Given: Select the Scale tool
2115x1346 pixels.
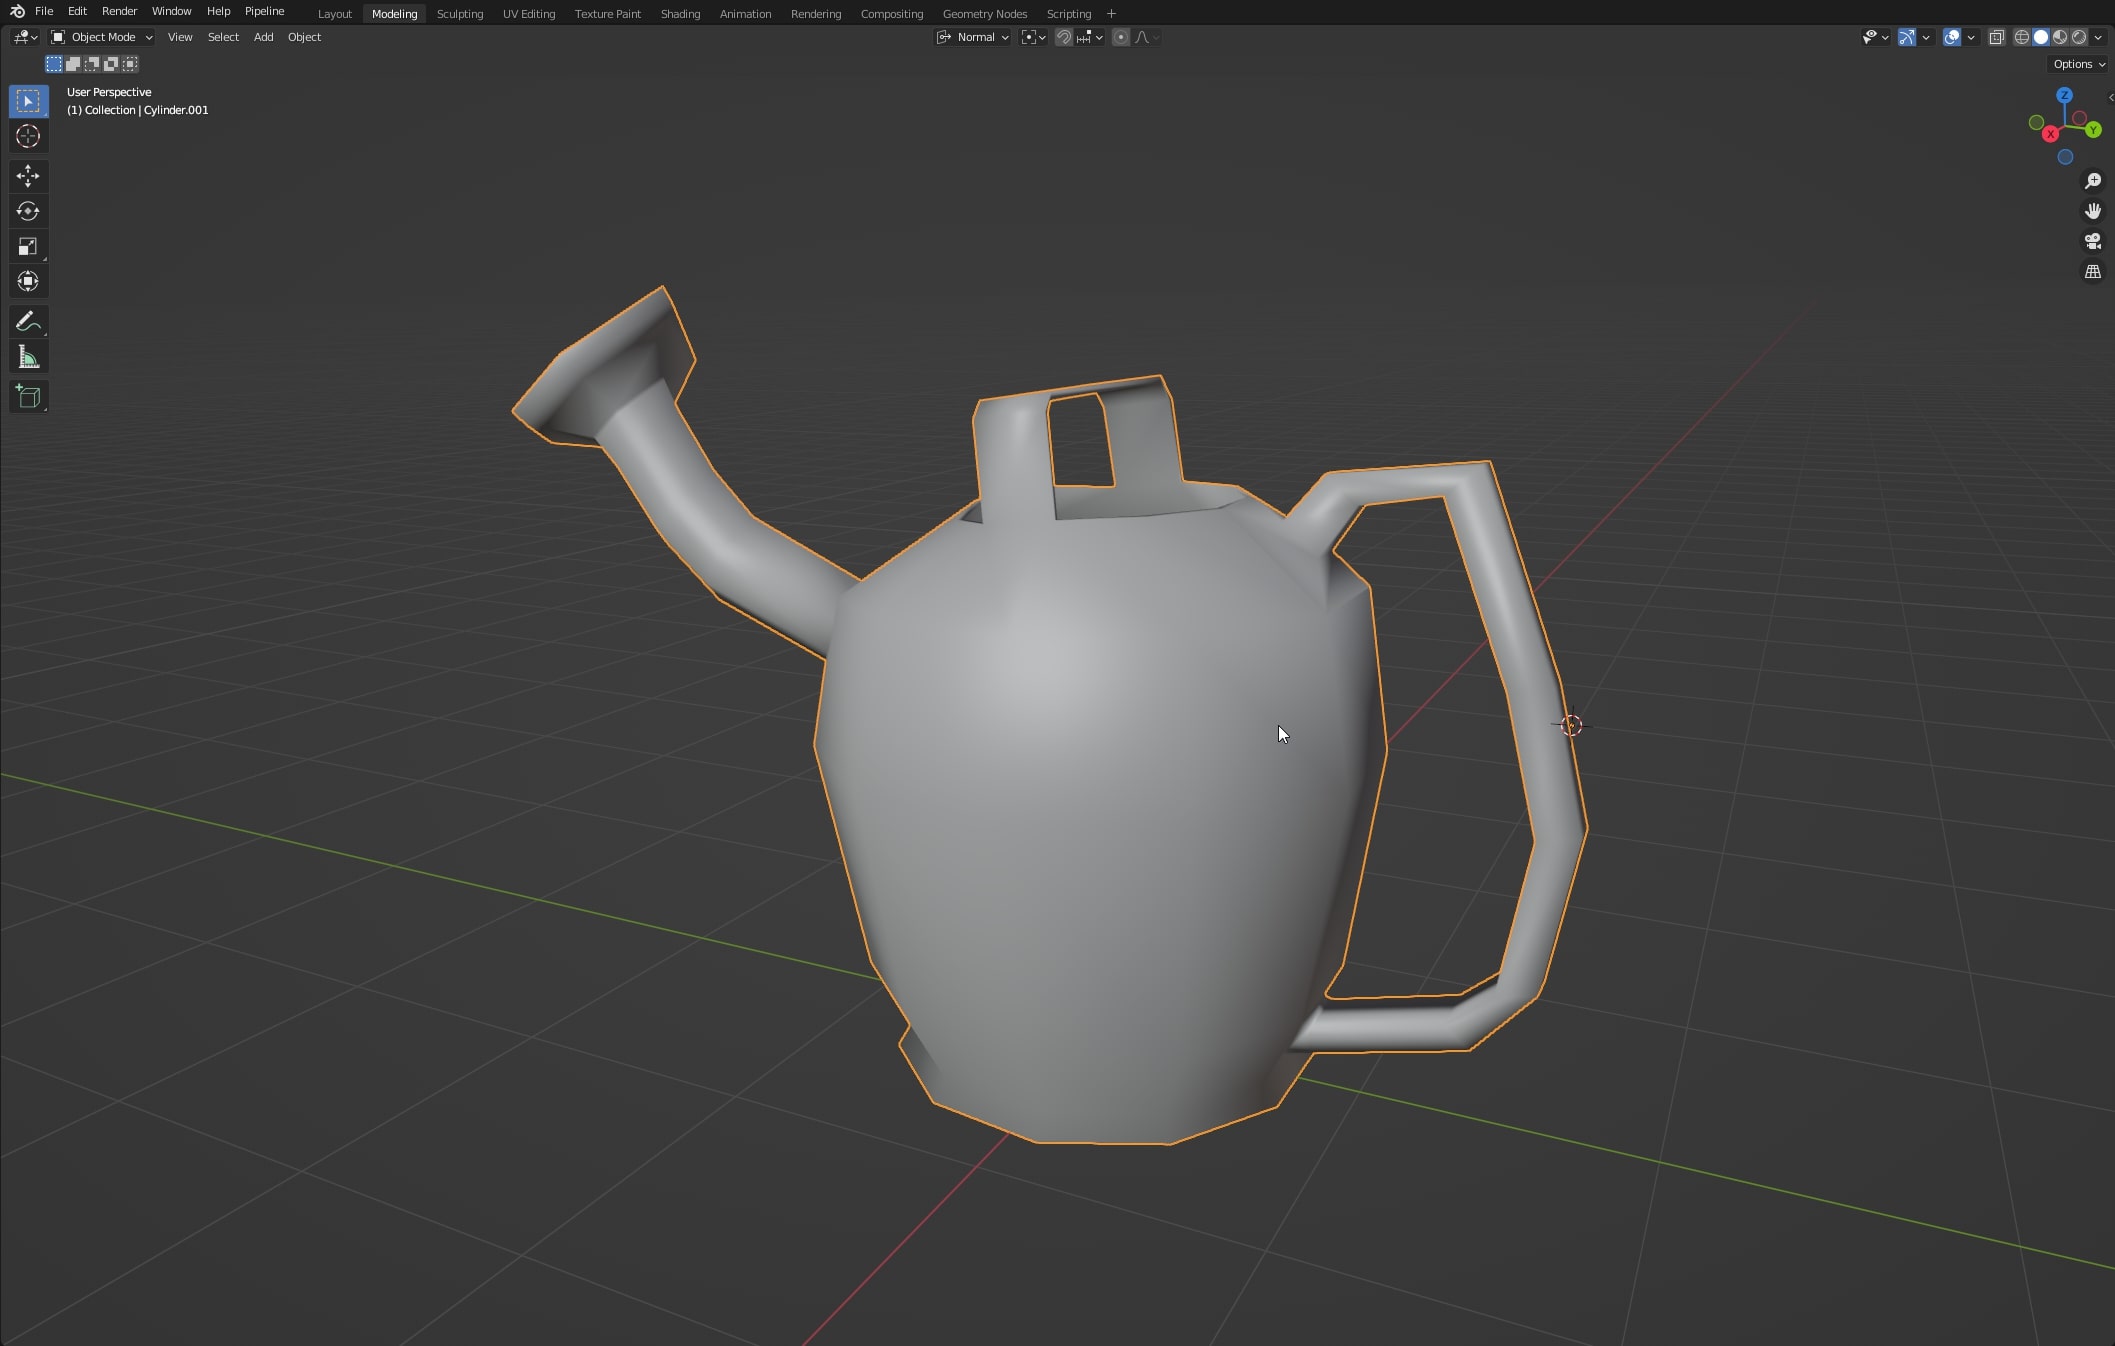Looking at the screenshot, I should [28, 246].
